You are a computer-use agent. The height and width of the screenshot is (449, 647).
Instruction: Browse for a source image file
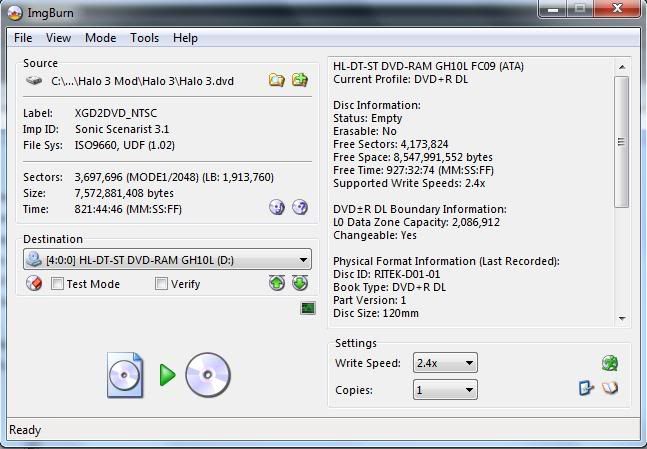coord(276,80)
